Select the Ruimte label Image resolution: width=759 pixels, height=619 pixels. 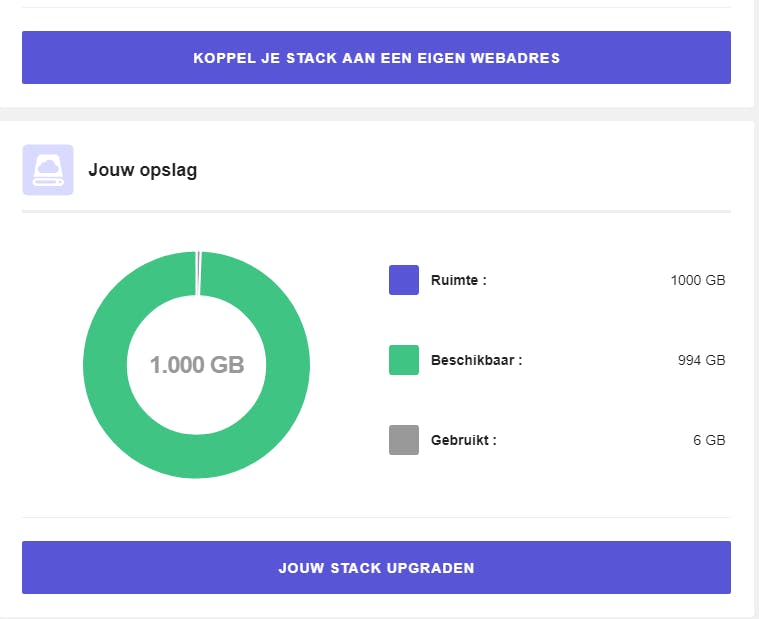tap(458, 280)
